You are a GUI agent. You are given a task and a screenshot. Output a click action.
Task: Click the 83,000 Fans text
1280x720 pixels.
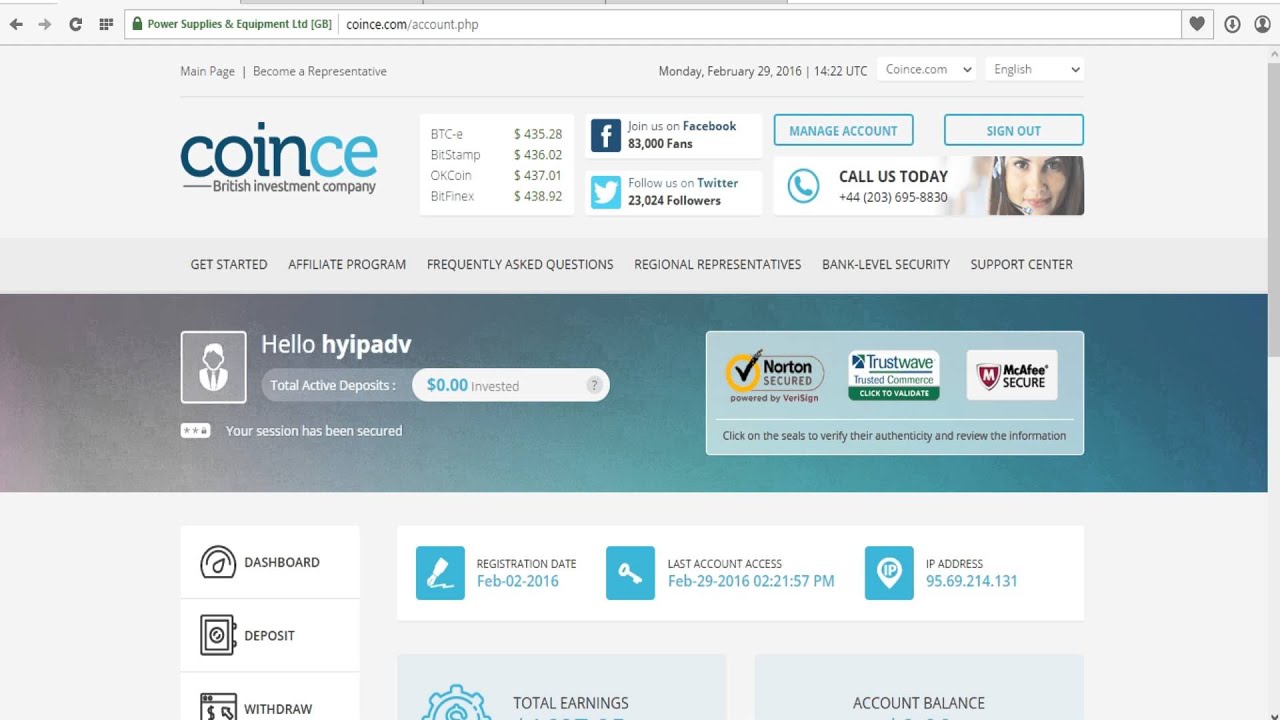tap(660, 144)
